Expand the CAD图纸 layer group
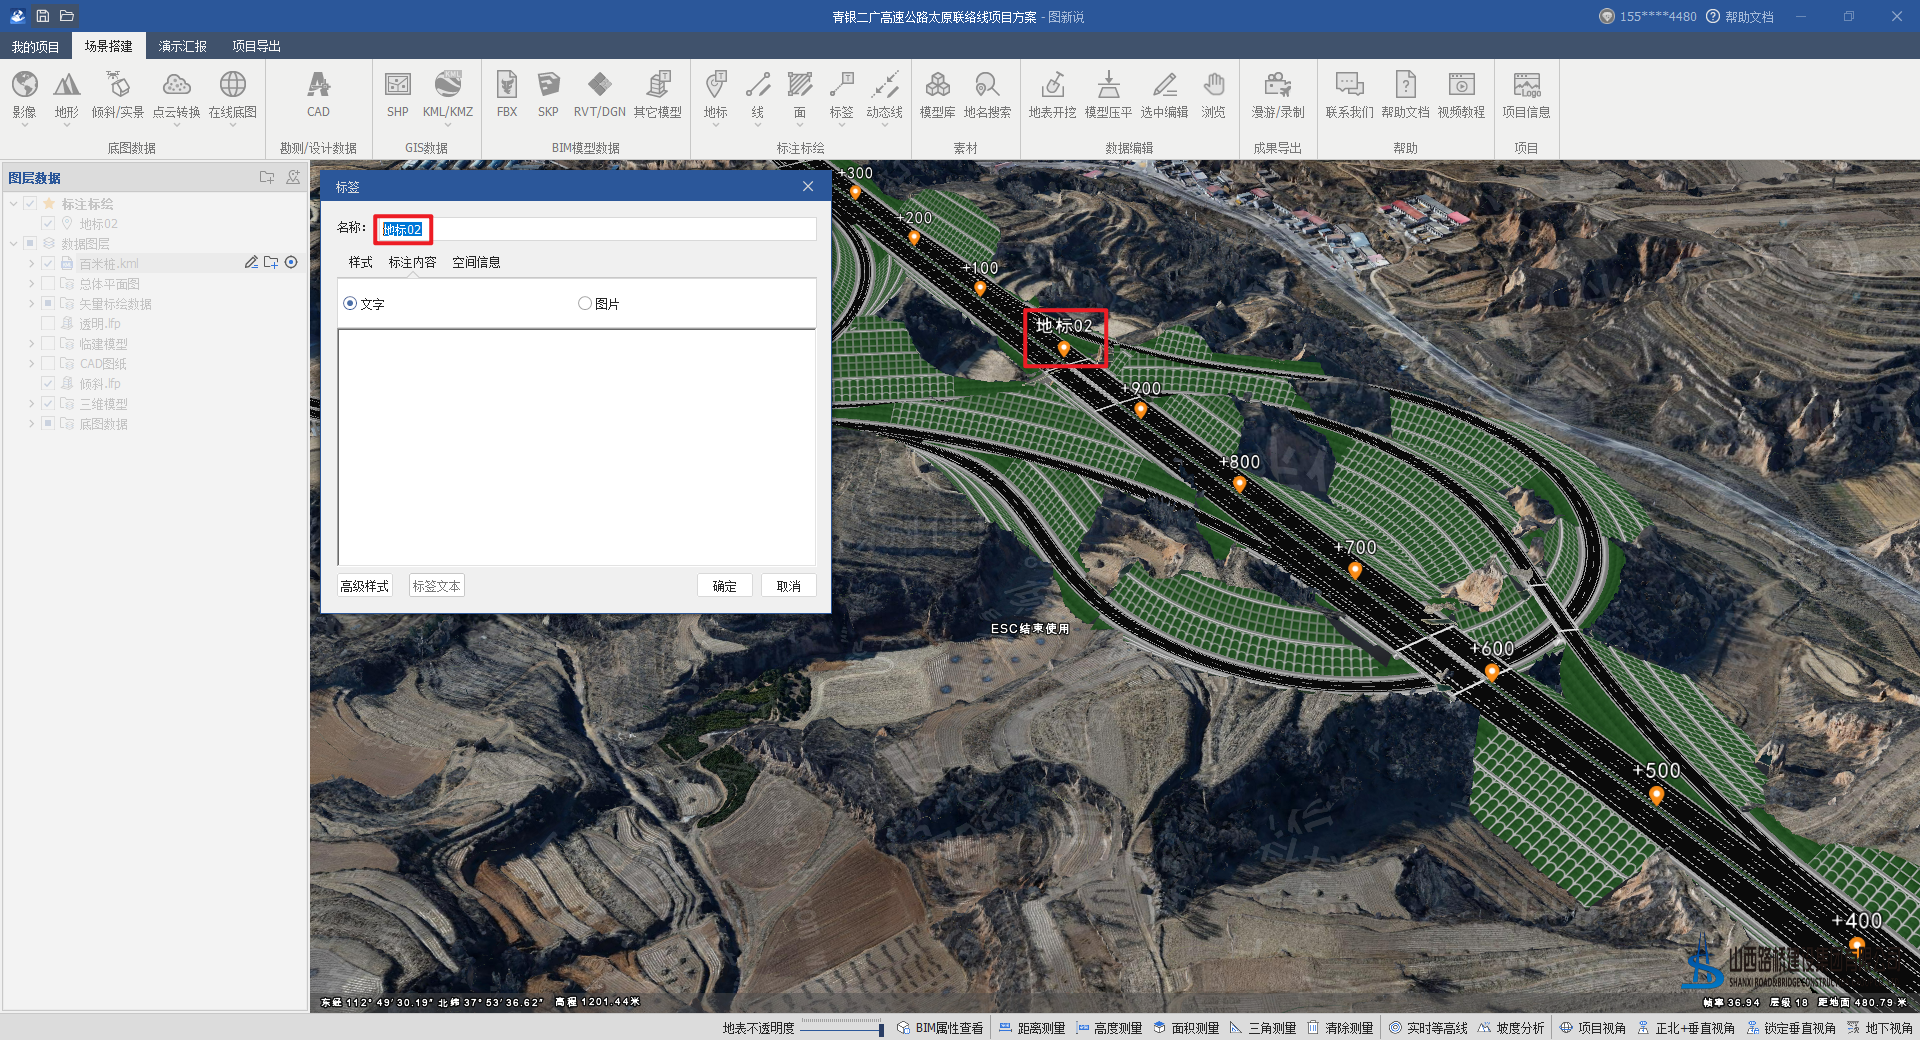Viewport: 1920px width, 1040px height. point(31,364)
